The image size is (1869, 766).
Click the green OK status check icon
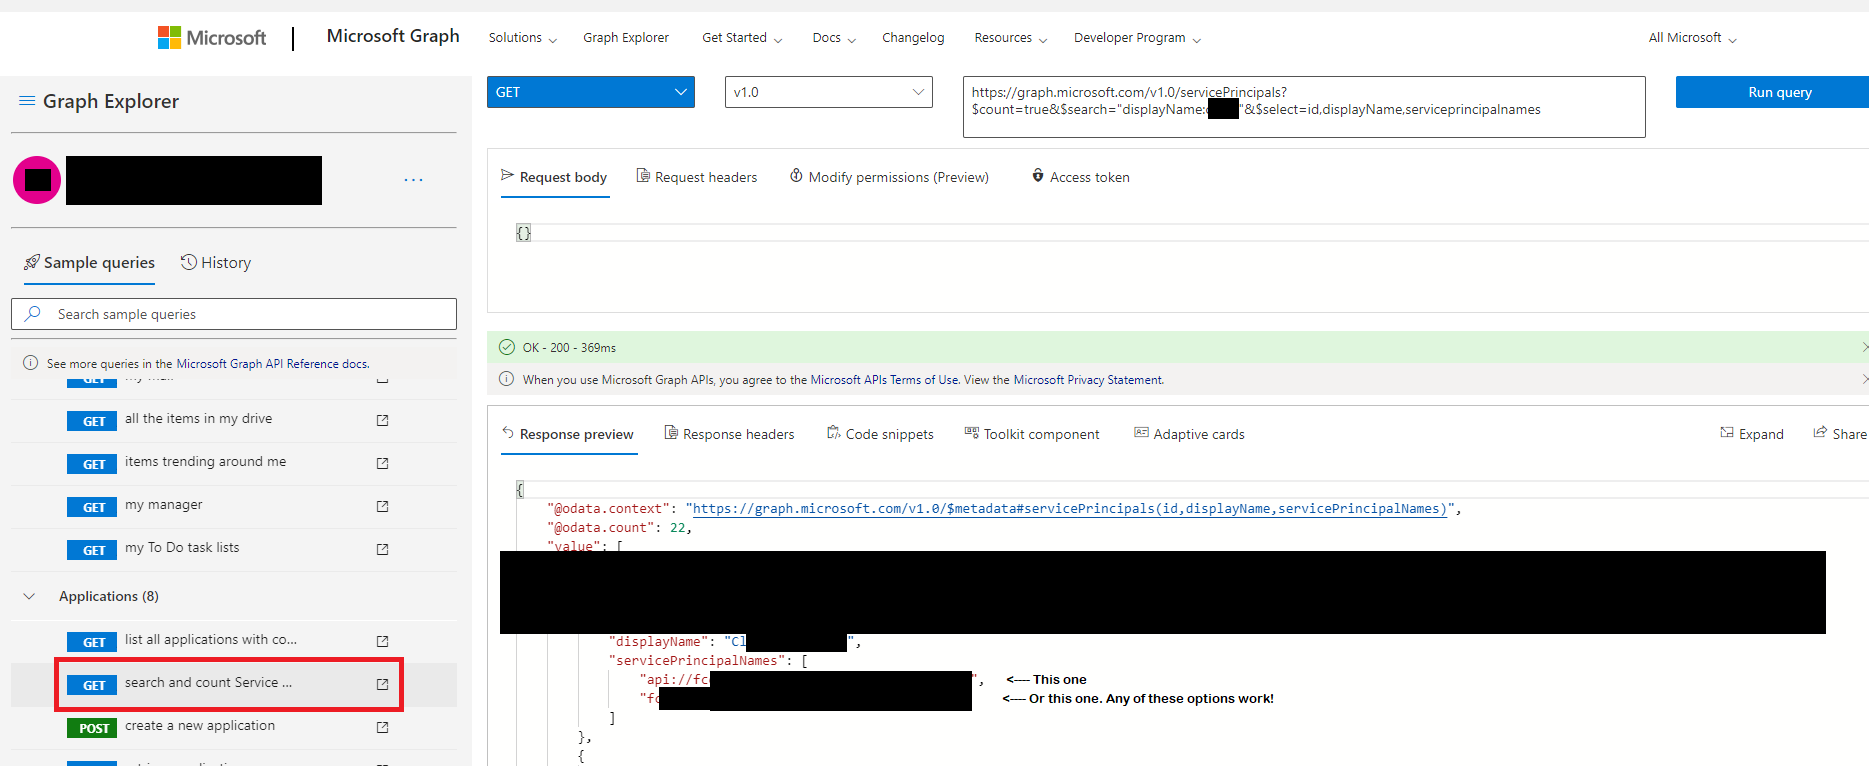click(507, 347)
